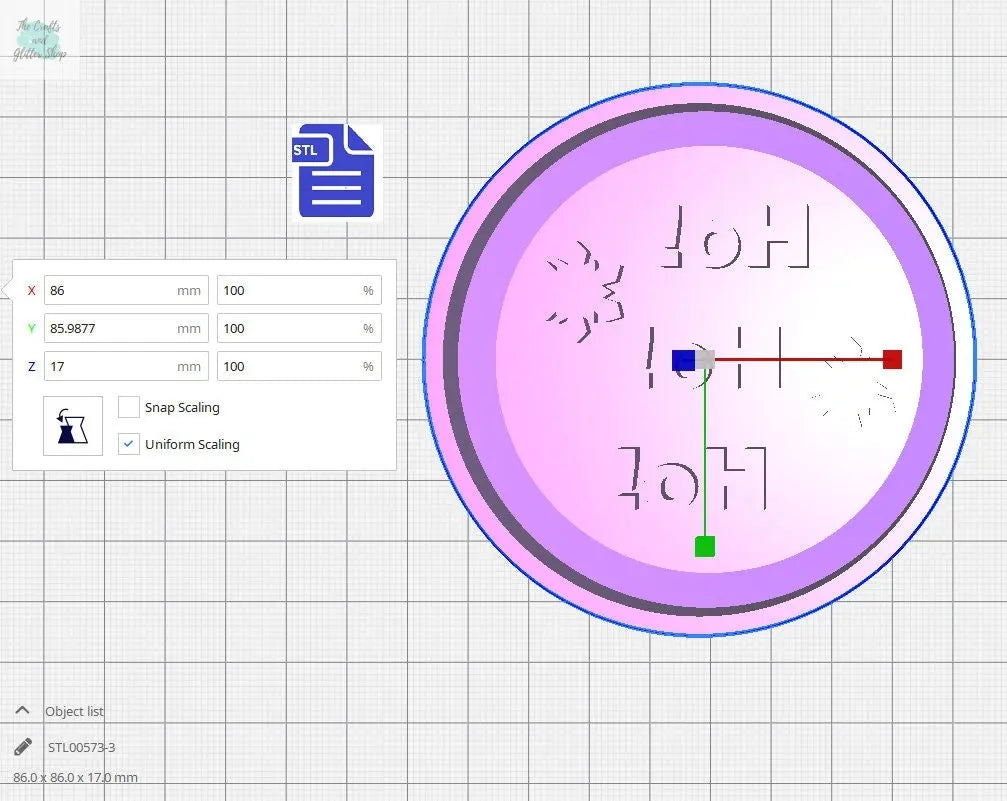Screen dimensions: 1007x801
Task: Disable the Uniform Scaling checkbox
Action: pyautogui.click(x=129, y=444)
